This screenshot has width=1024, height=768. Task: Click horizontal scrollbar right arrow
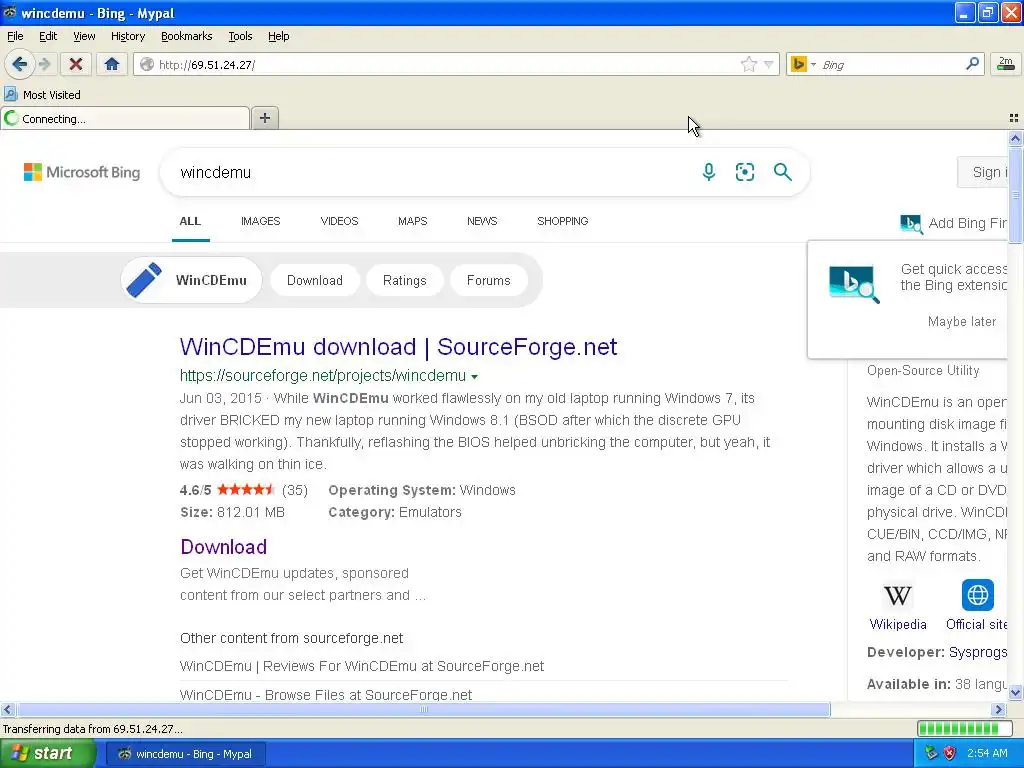pyautogui.click(x=999, y=709)
